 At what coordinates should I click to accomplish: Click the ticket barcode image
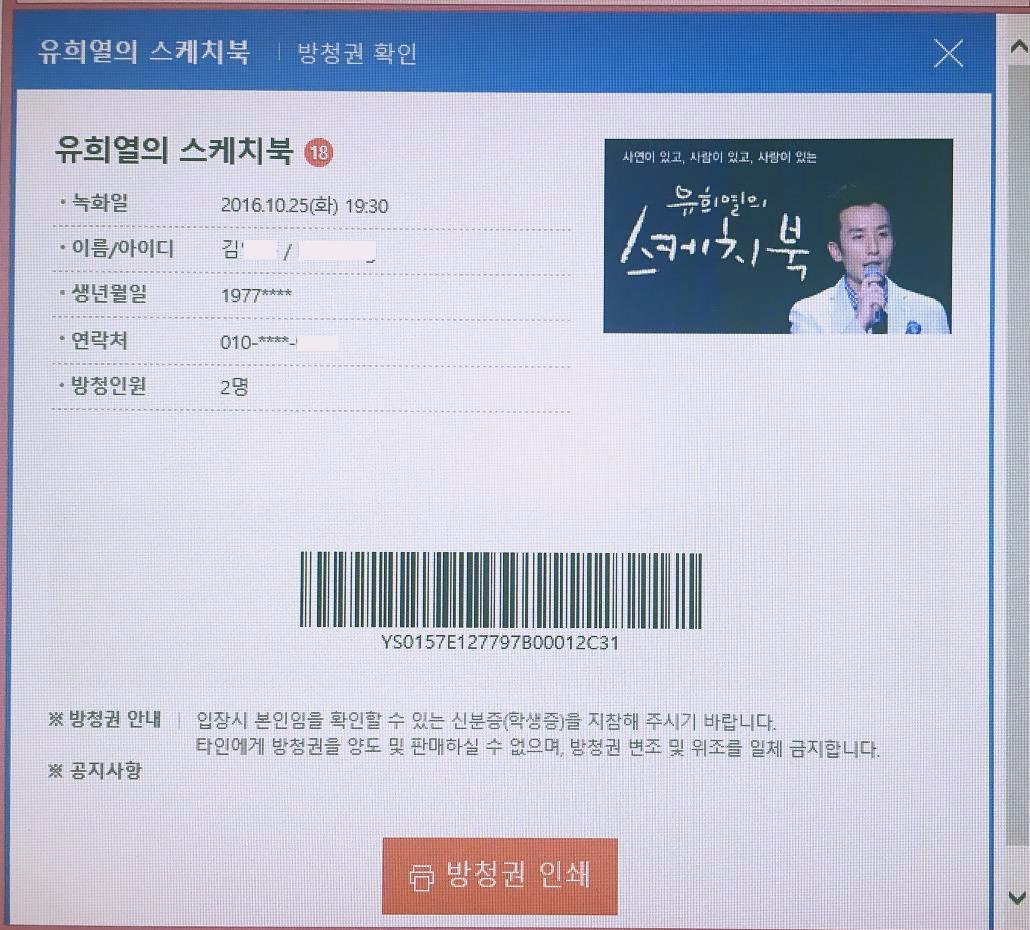[x=501, y=590]
